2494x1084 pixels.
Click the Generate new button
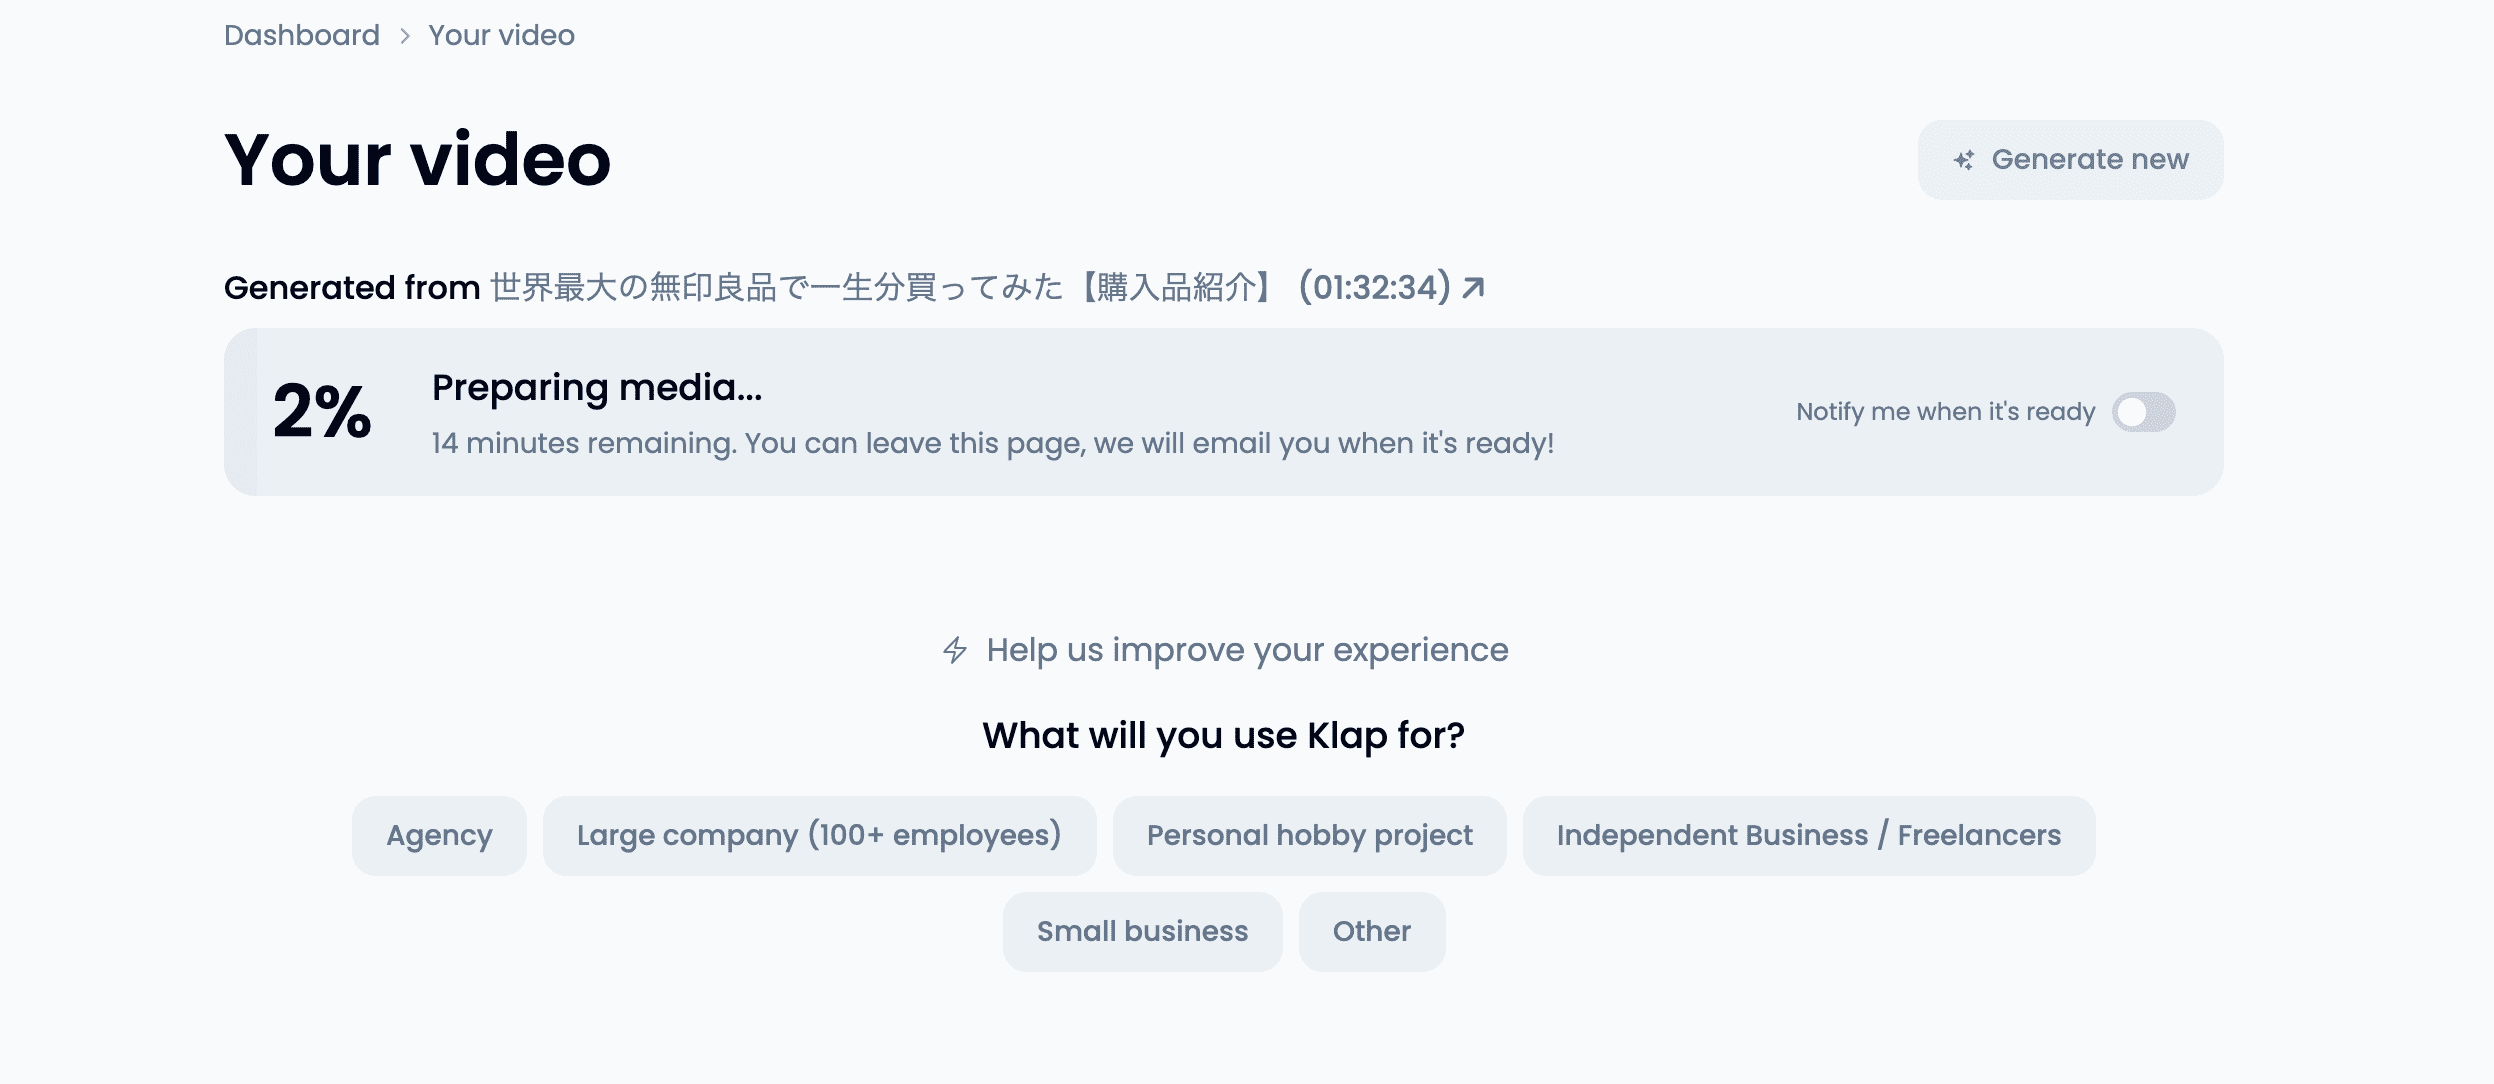2070,160
